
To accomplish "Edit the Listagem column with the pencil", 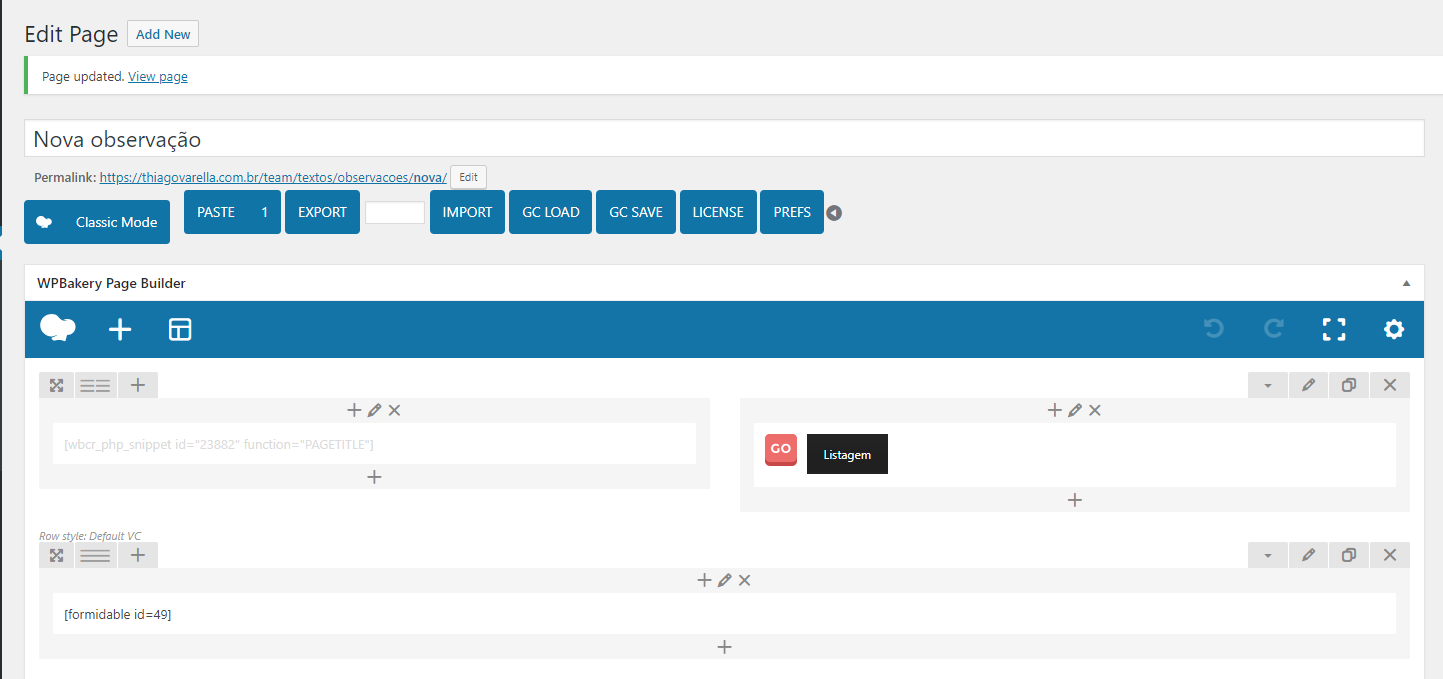I will tap(1075, 410).
